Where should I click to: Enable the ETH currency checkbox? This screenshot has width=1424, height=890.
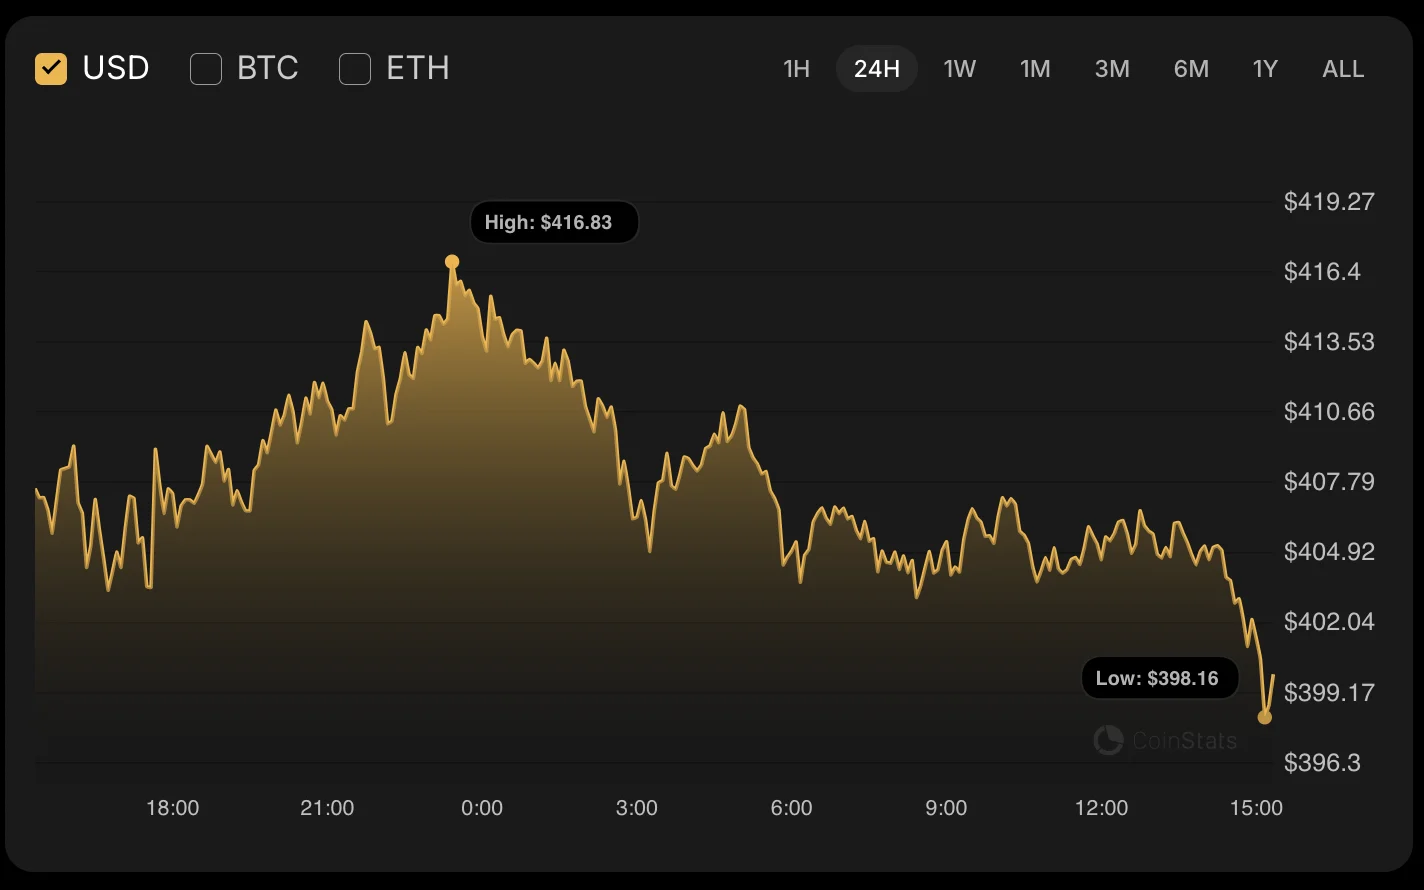(355, 69)
